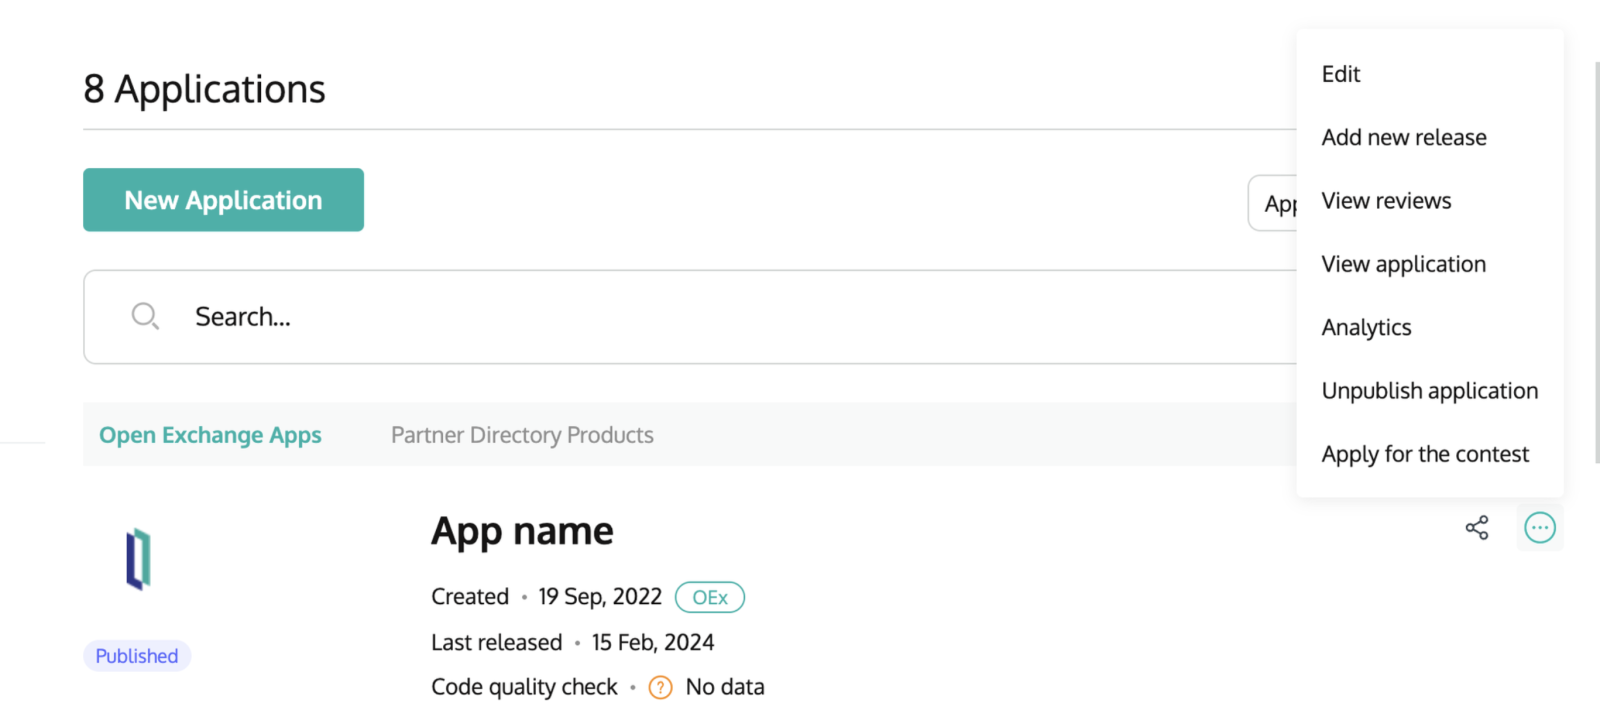Screen dimensions: 1600x727
Task: Select Unpublish application menu item
Action: (x=1430, y=391)
